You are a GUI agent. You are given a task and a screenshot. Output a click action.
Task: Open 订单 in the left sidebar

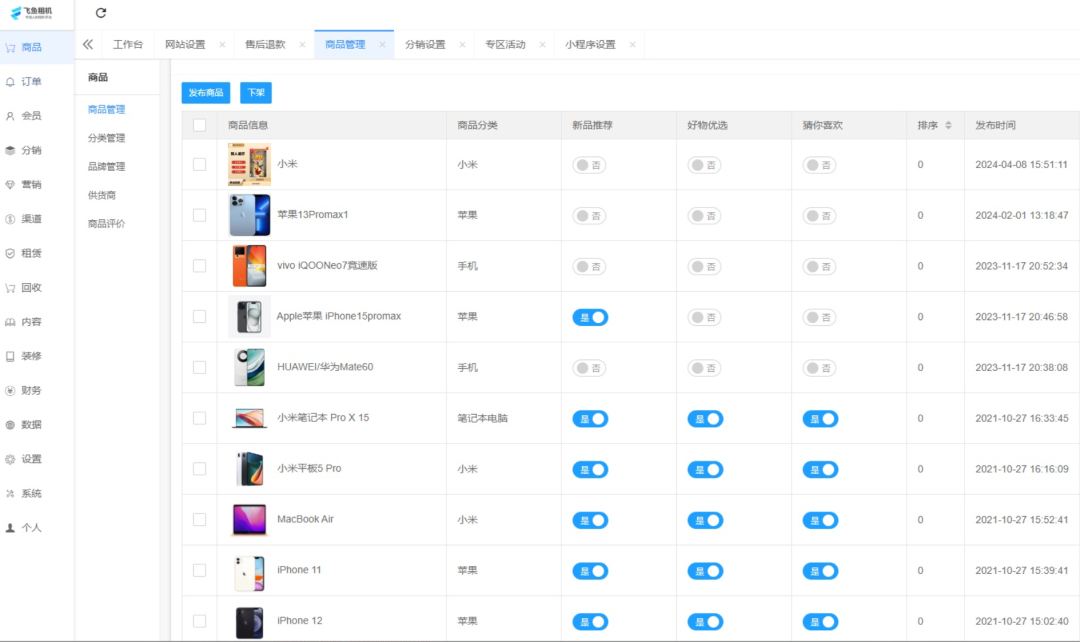pos(31,82)
